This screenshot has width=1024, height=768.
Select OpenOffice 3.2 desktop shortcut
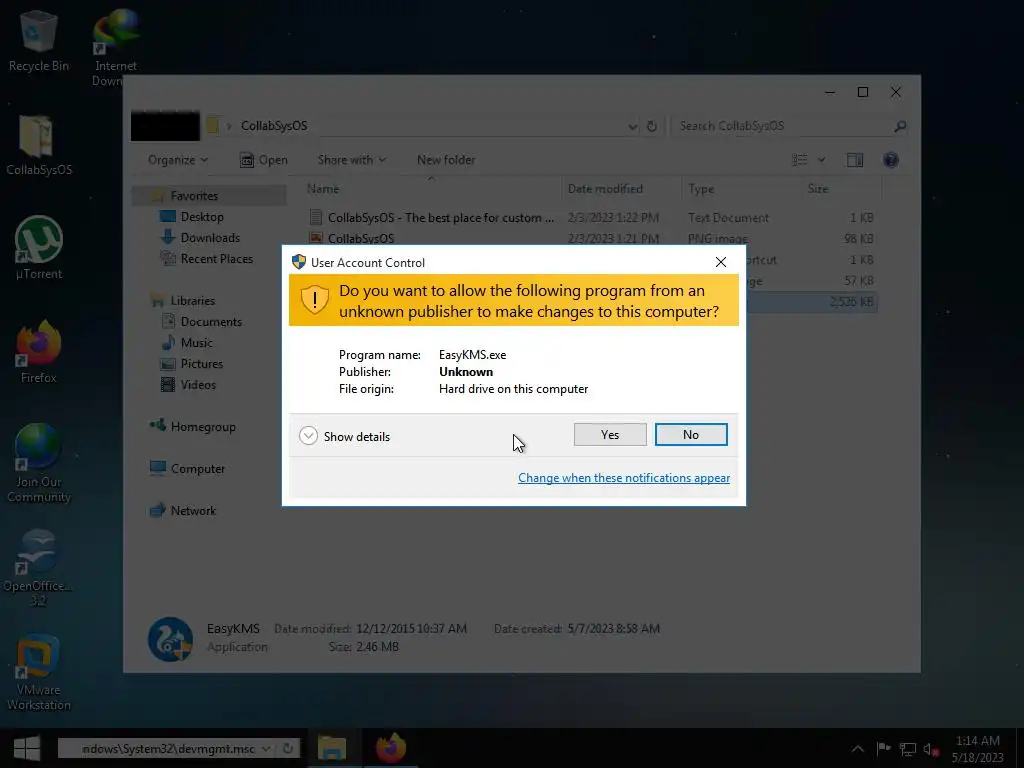39,568
